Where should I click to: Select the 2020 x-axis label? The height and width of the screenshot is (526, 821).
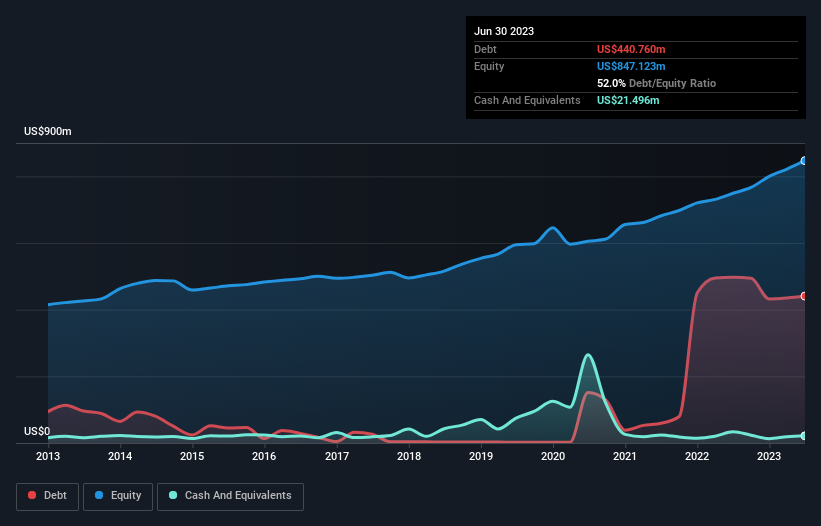pyautogui.click(x=553, y=456)
